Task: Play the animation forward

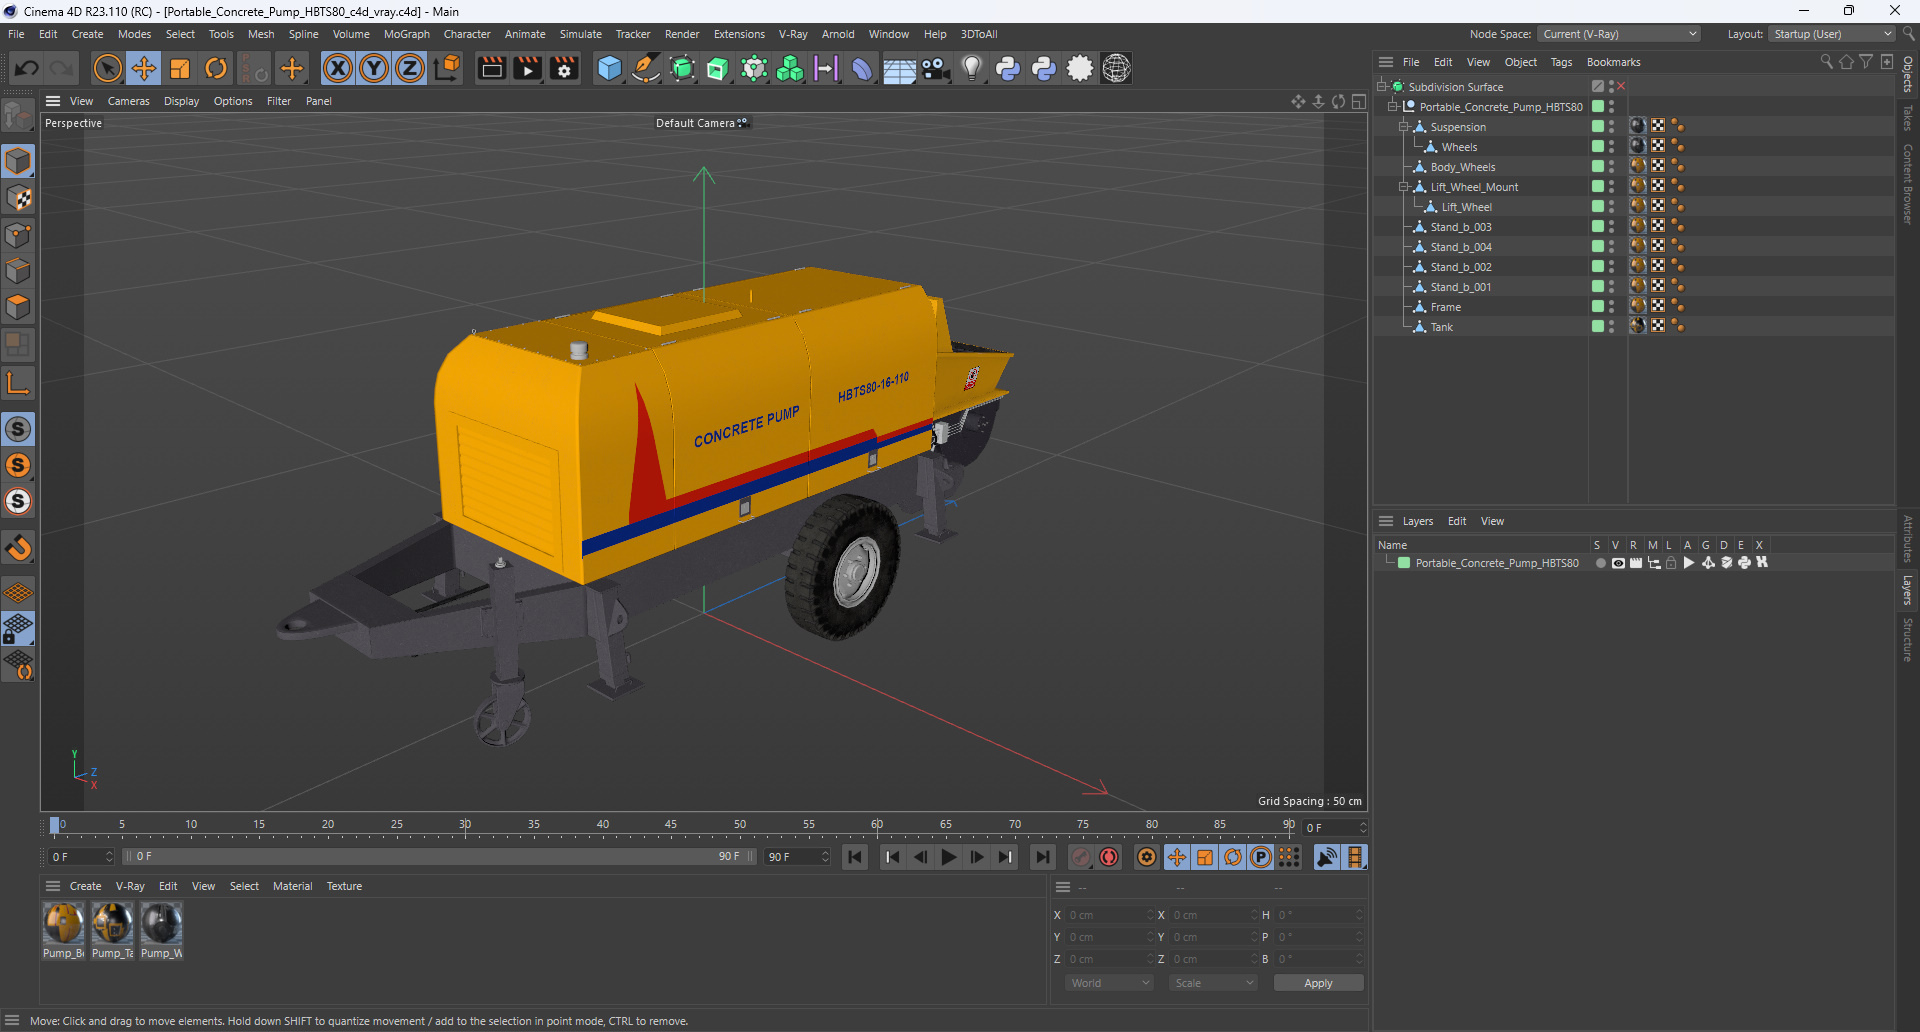Action: [948, 857]
